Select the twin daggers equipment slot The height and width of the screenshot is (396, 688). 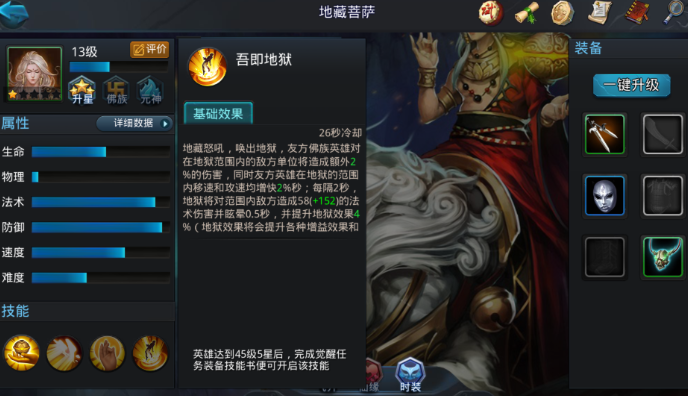coord(605,134)
